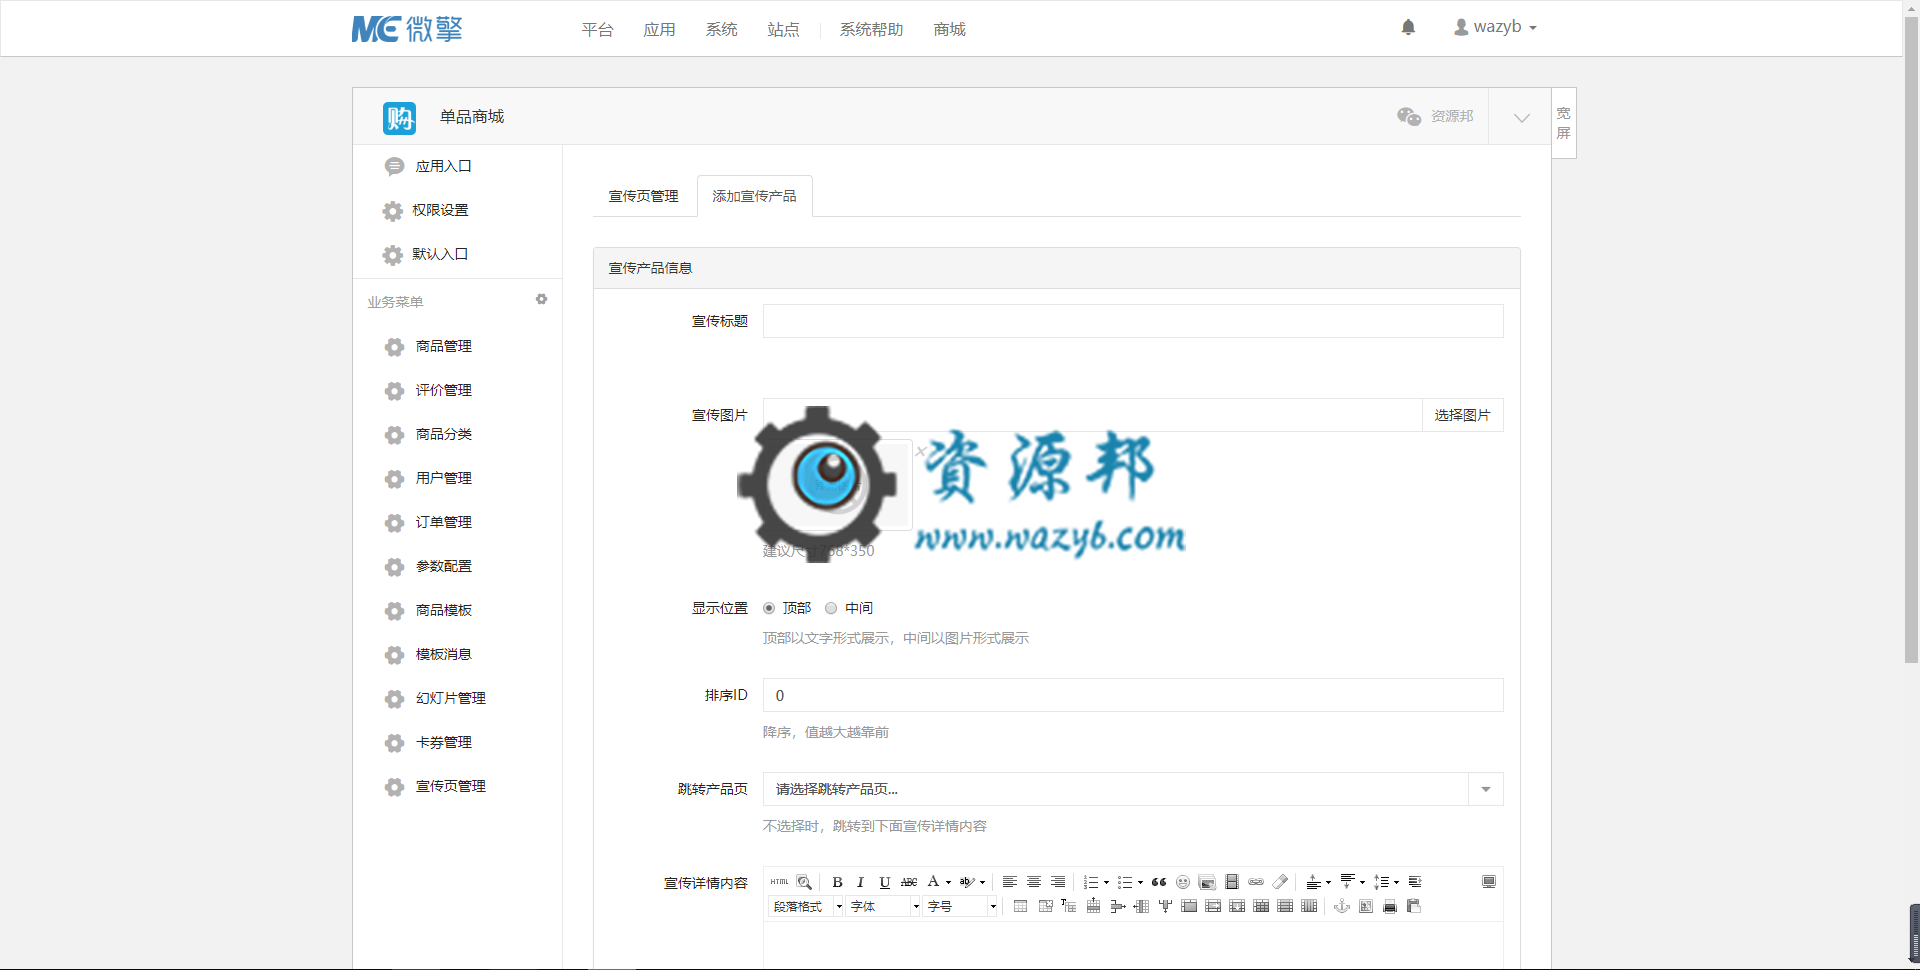This screenshot has width=1920, height=970.
Task: Click the 宣传图片 path field
Action: (1092, 415)
